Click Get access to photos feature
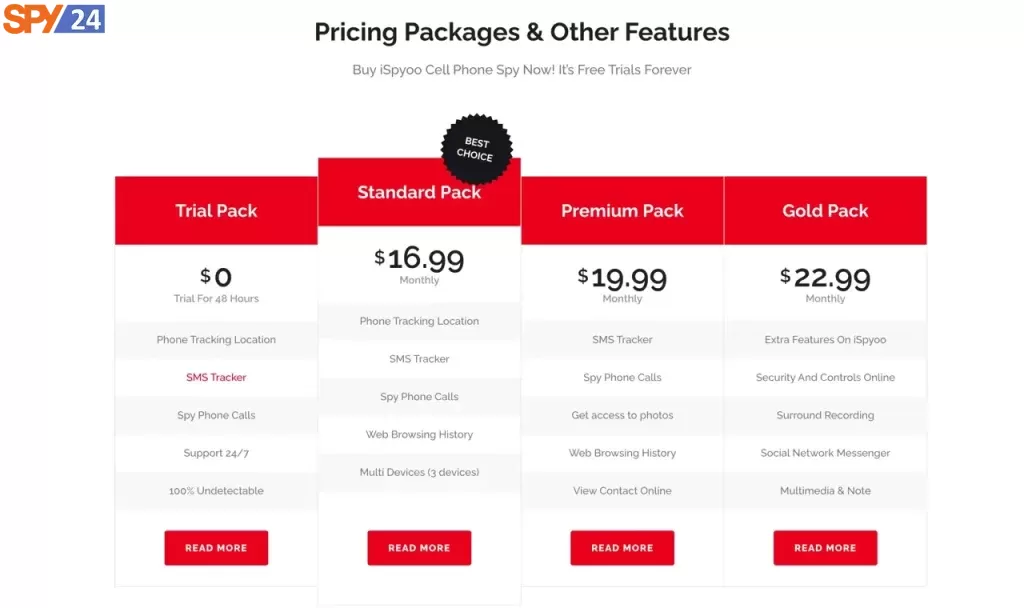 [622, 415]
